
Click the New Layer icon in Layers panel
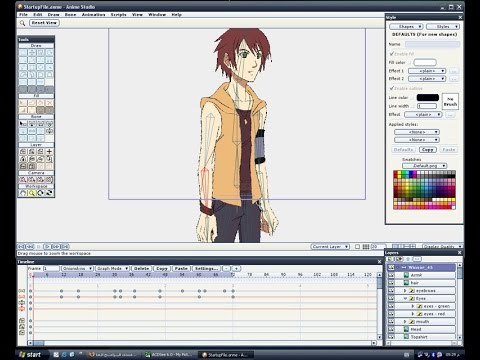390,259
